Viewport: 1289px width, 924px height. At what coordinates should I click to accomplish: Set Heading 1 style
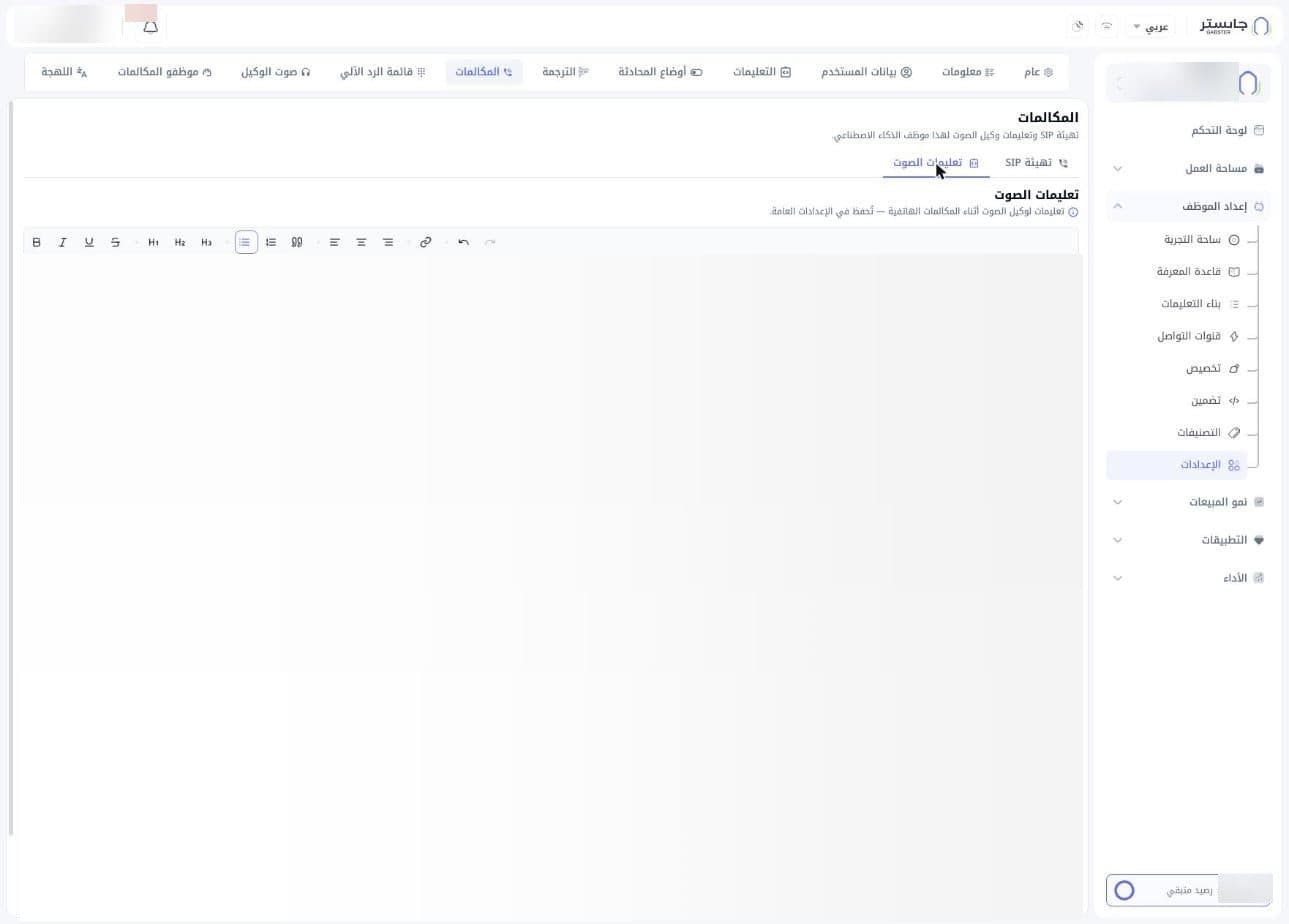pos(153,242)
